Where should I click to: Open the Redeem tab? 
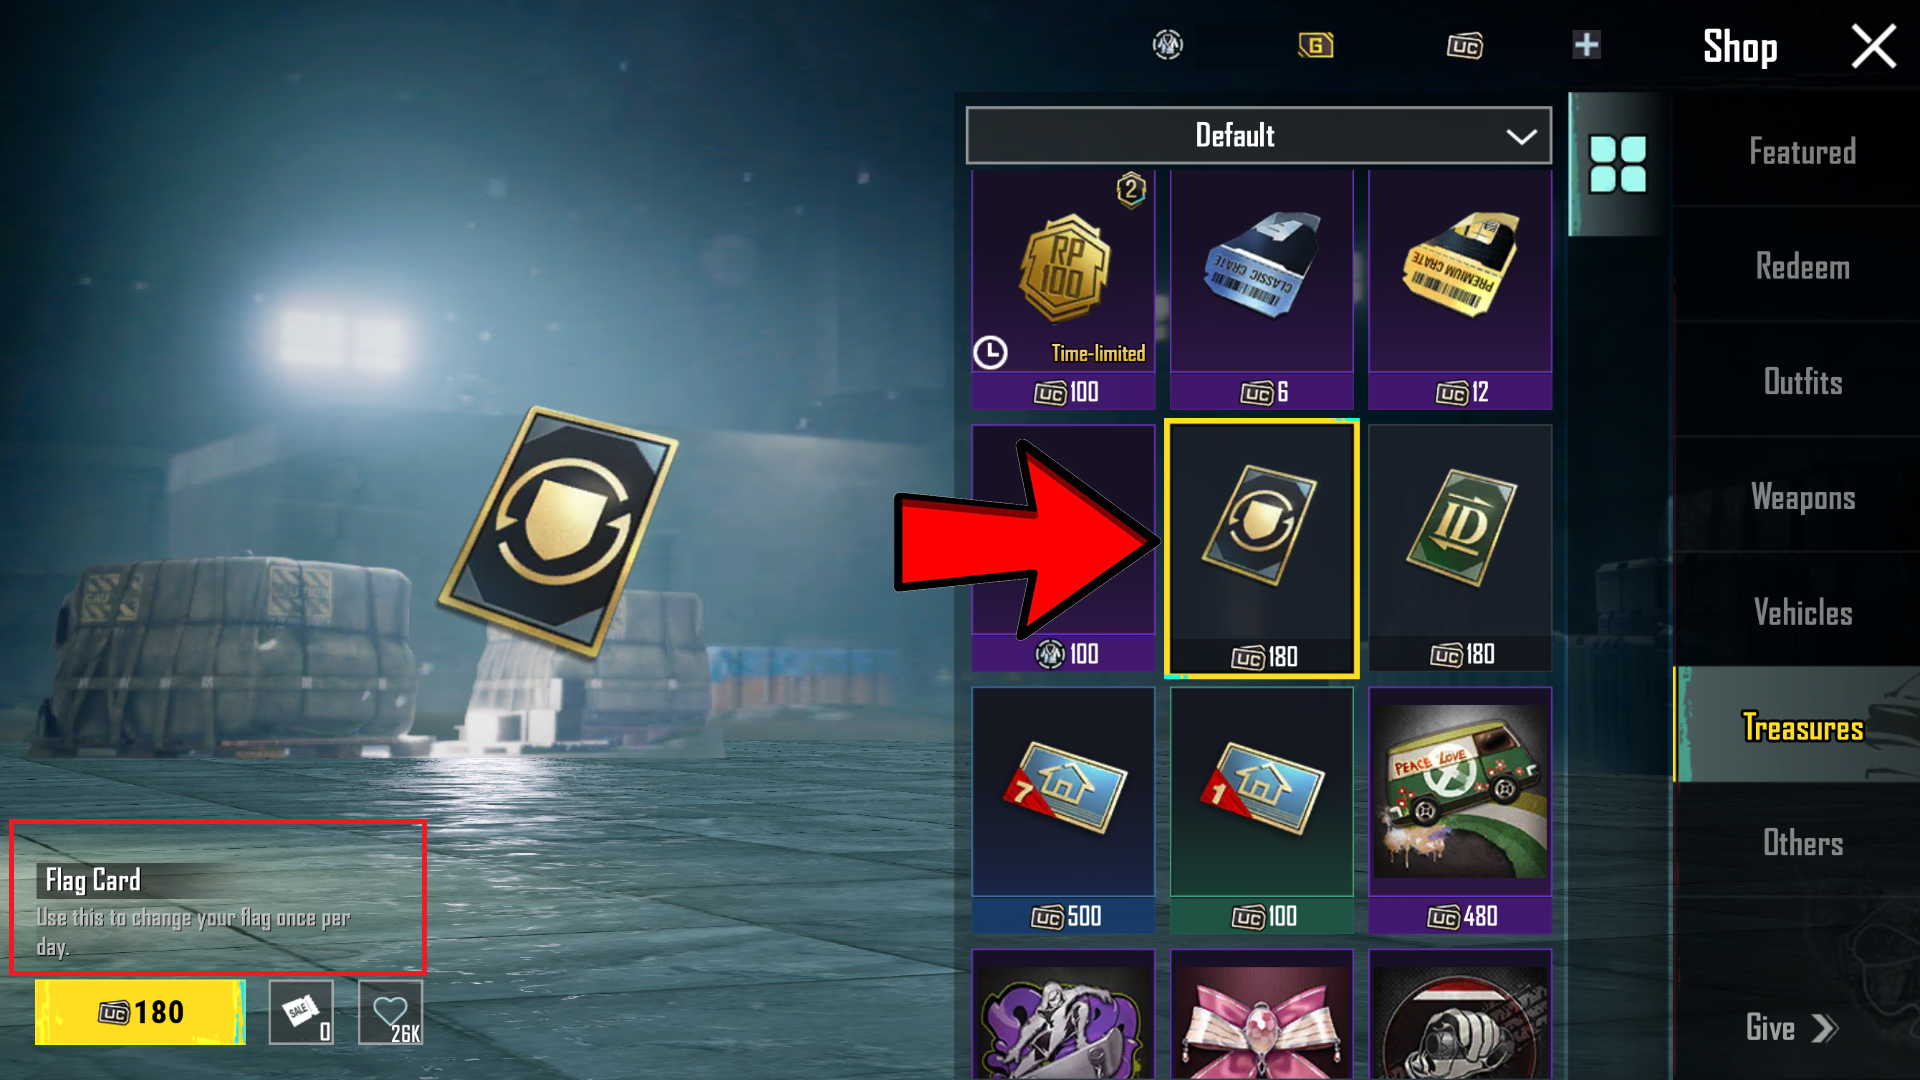1802,267
